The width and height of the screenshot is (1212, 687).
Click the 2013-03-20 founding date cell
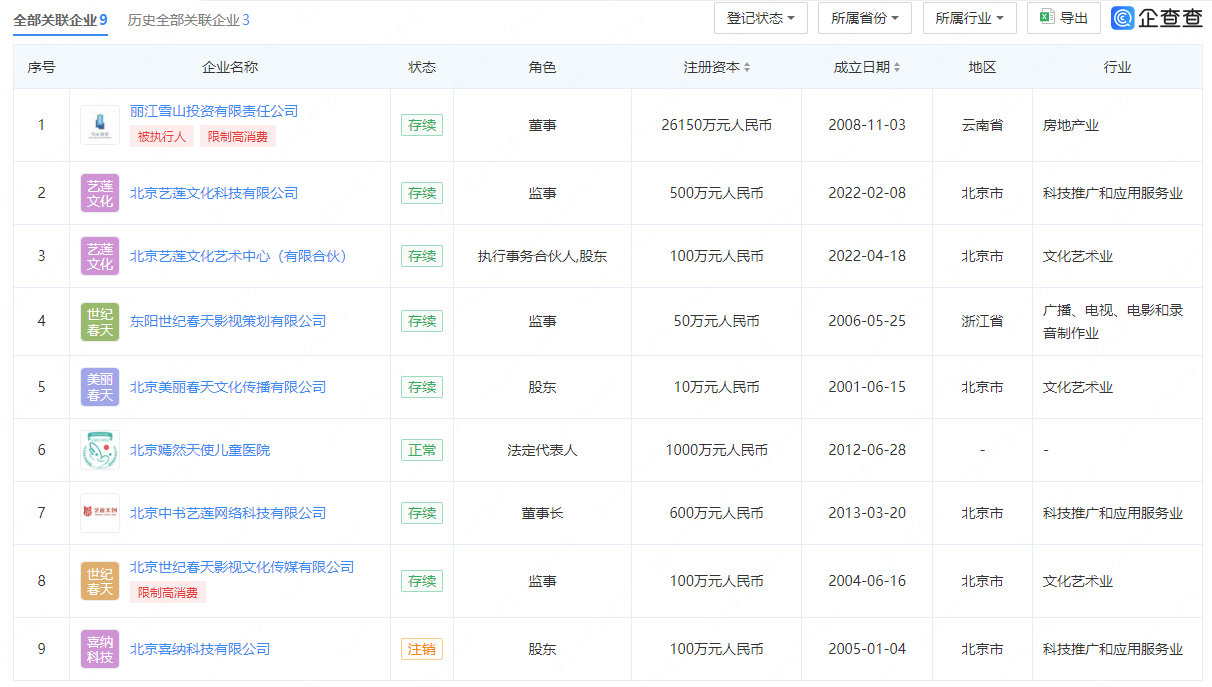pos(867,513)
